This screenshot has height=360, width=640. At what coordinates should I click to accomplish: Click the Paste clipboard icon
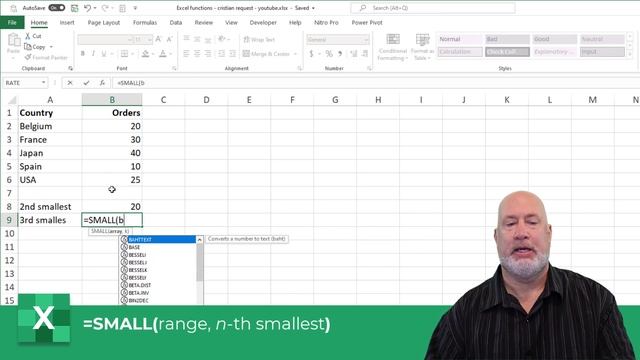(x=13, y=40)
